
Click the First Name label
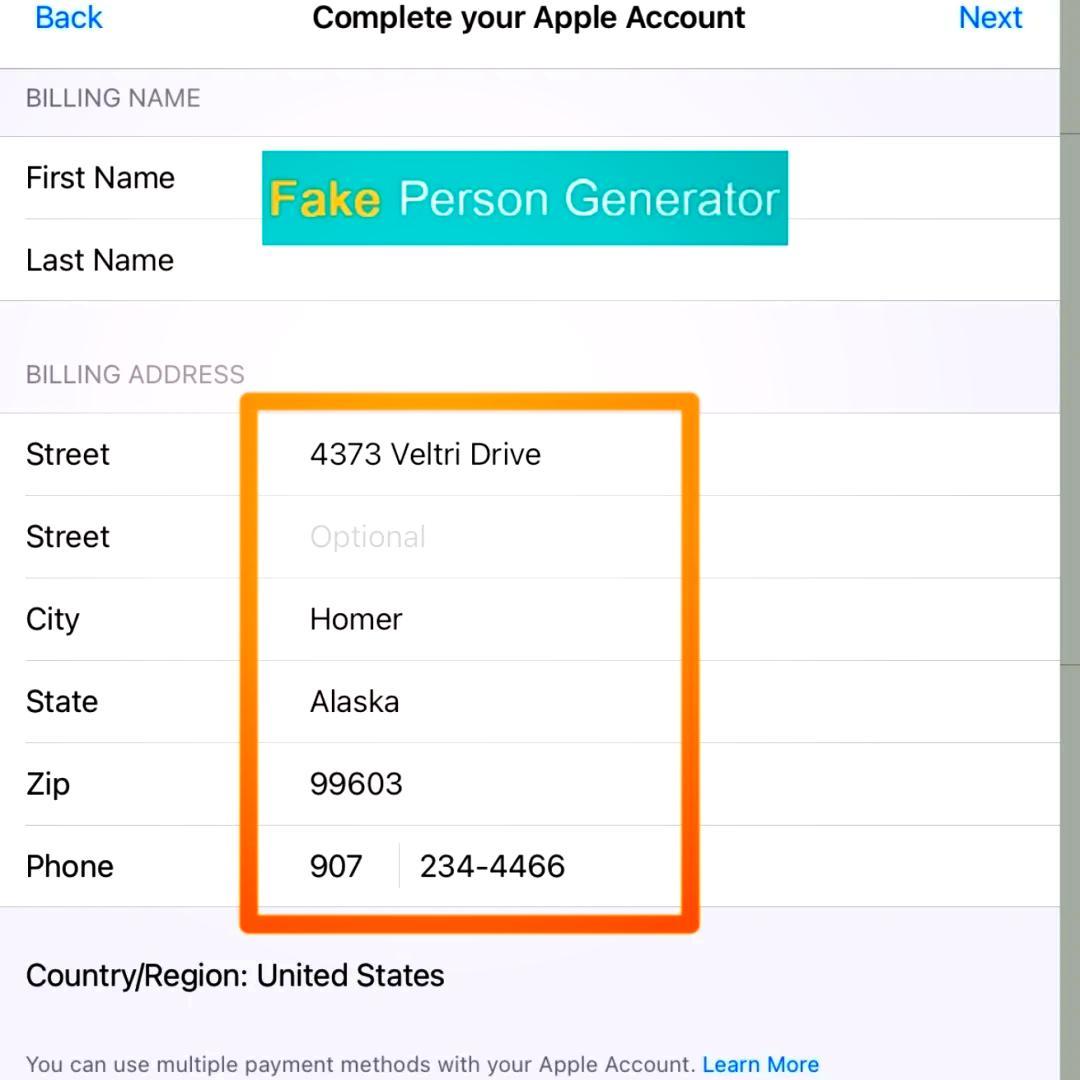click(x=100, y=178)
